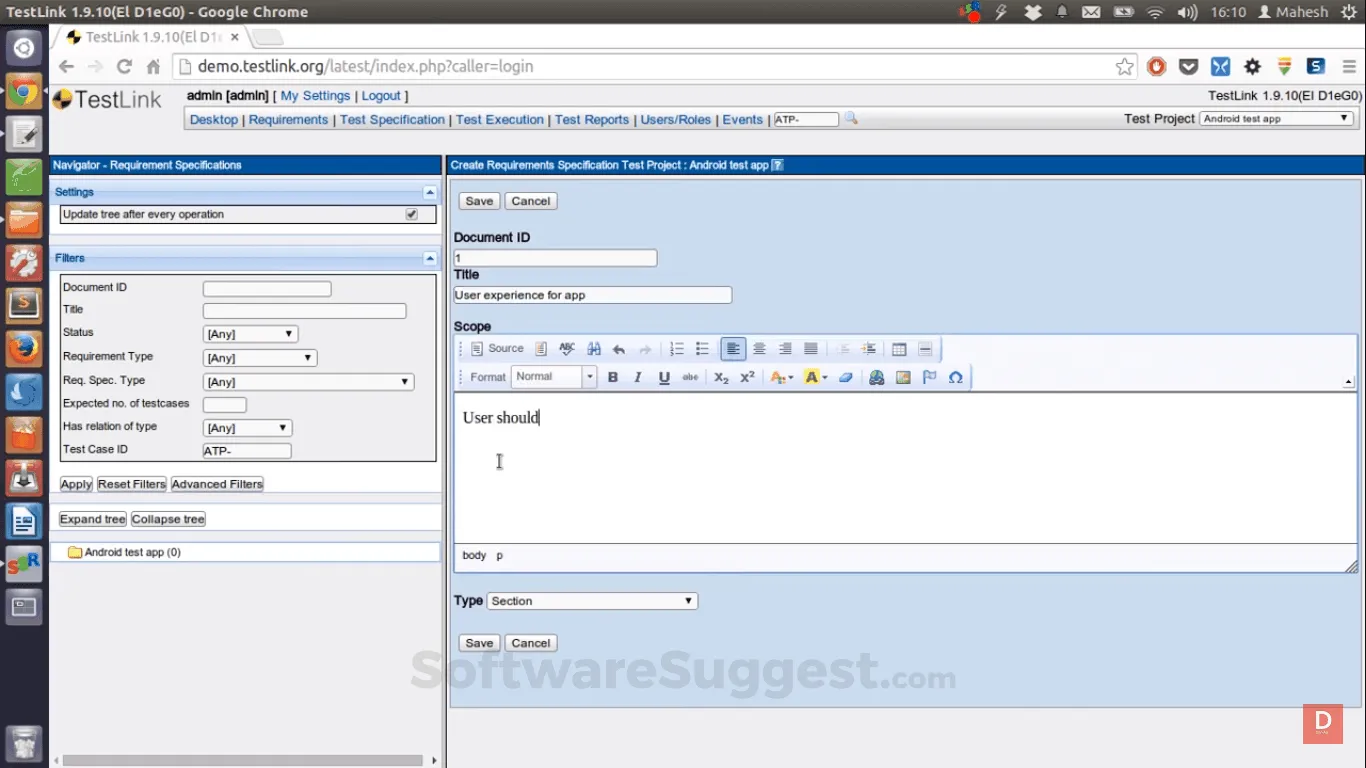Insert a numbered list in Scope
Image resolution: width=1366 pixels, height=768 pixels.
pos(677,349)
